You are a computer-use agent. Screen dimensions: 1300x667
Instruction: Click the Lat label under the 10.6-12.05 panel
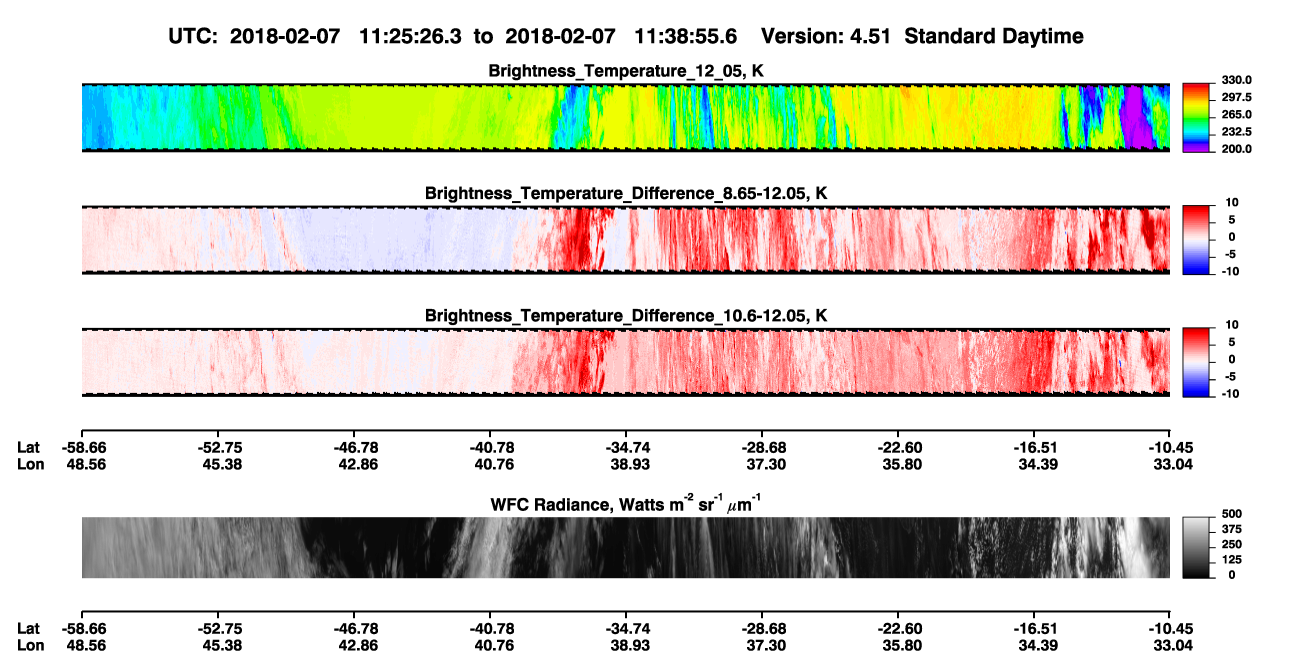coord(28,447)
